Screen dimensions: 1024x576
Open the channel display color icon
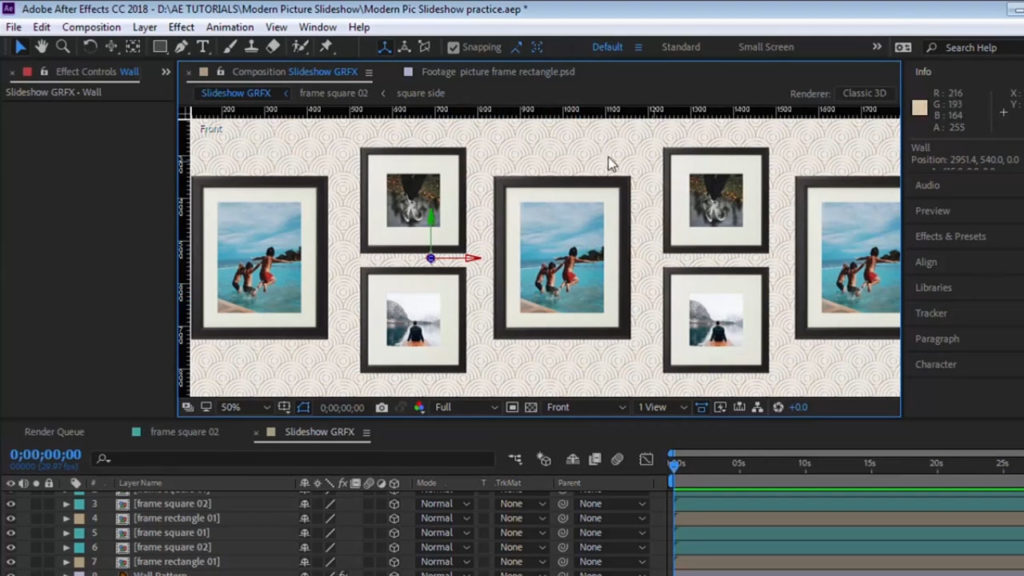pos(419,408)
